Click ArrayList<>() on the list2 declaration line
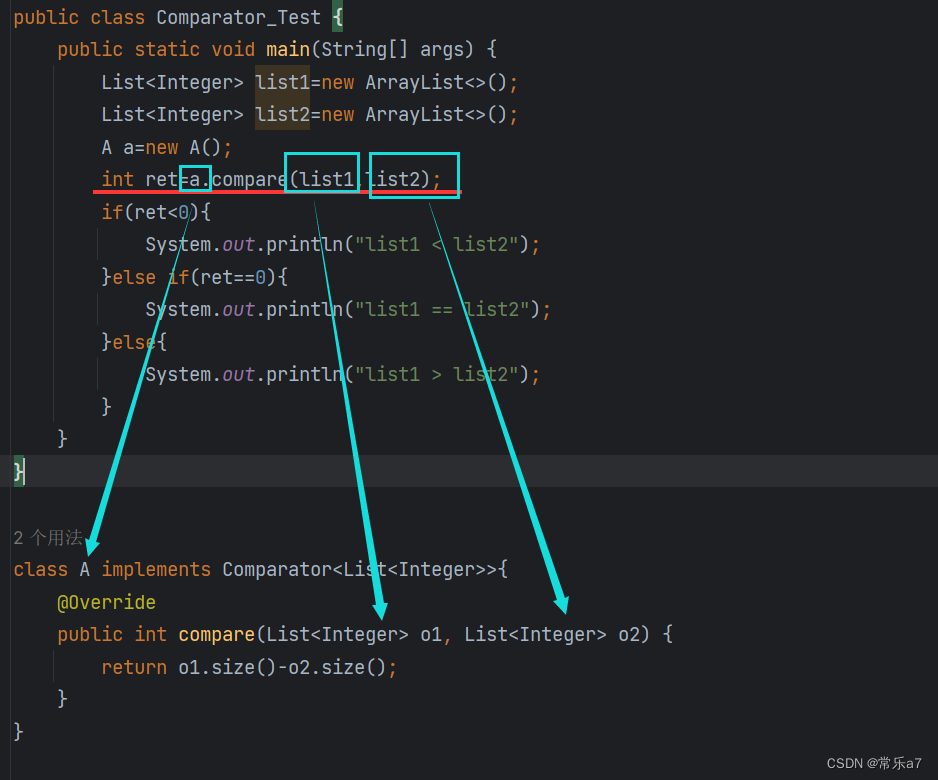This screenshot has height=780, width=938. [x=436, y=114]
